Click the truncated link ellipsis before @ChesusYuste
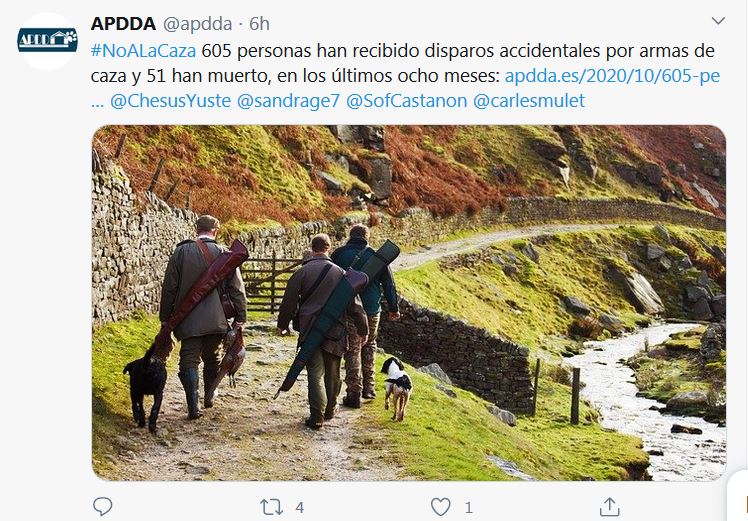Image resolution: width=748 pixels, height=521 pixels. [97, 104]
